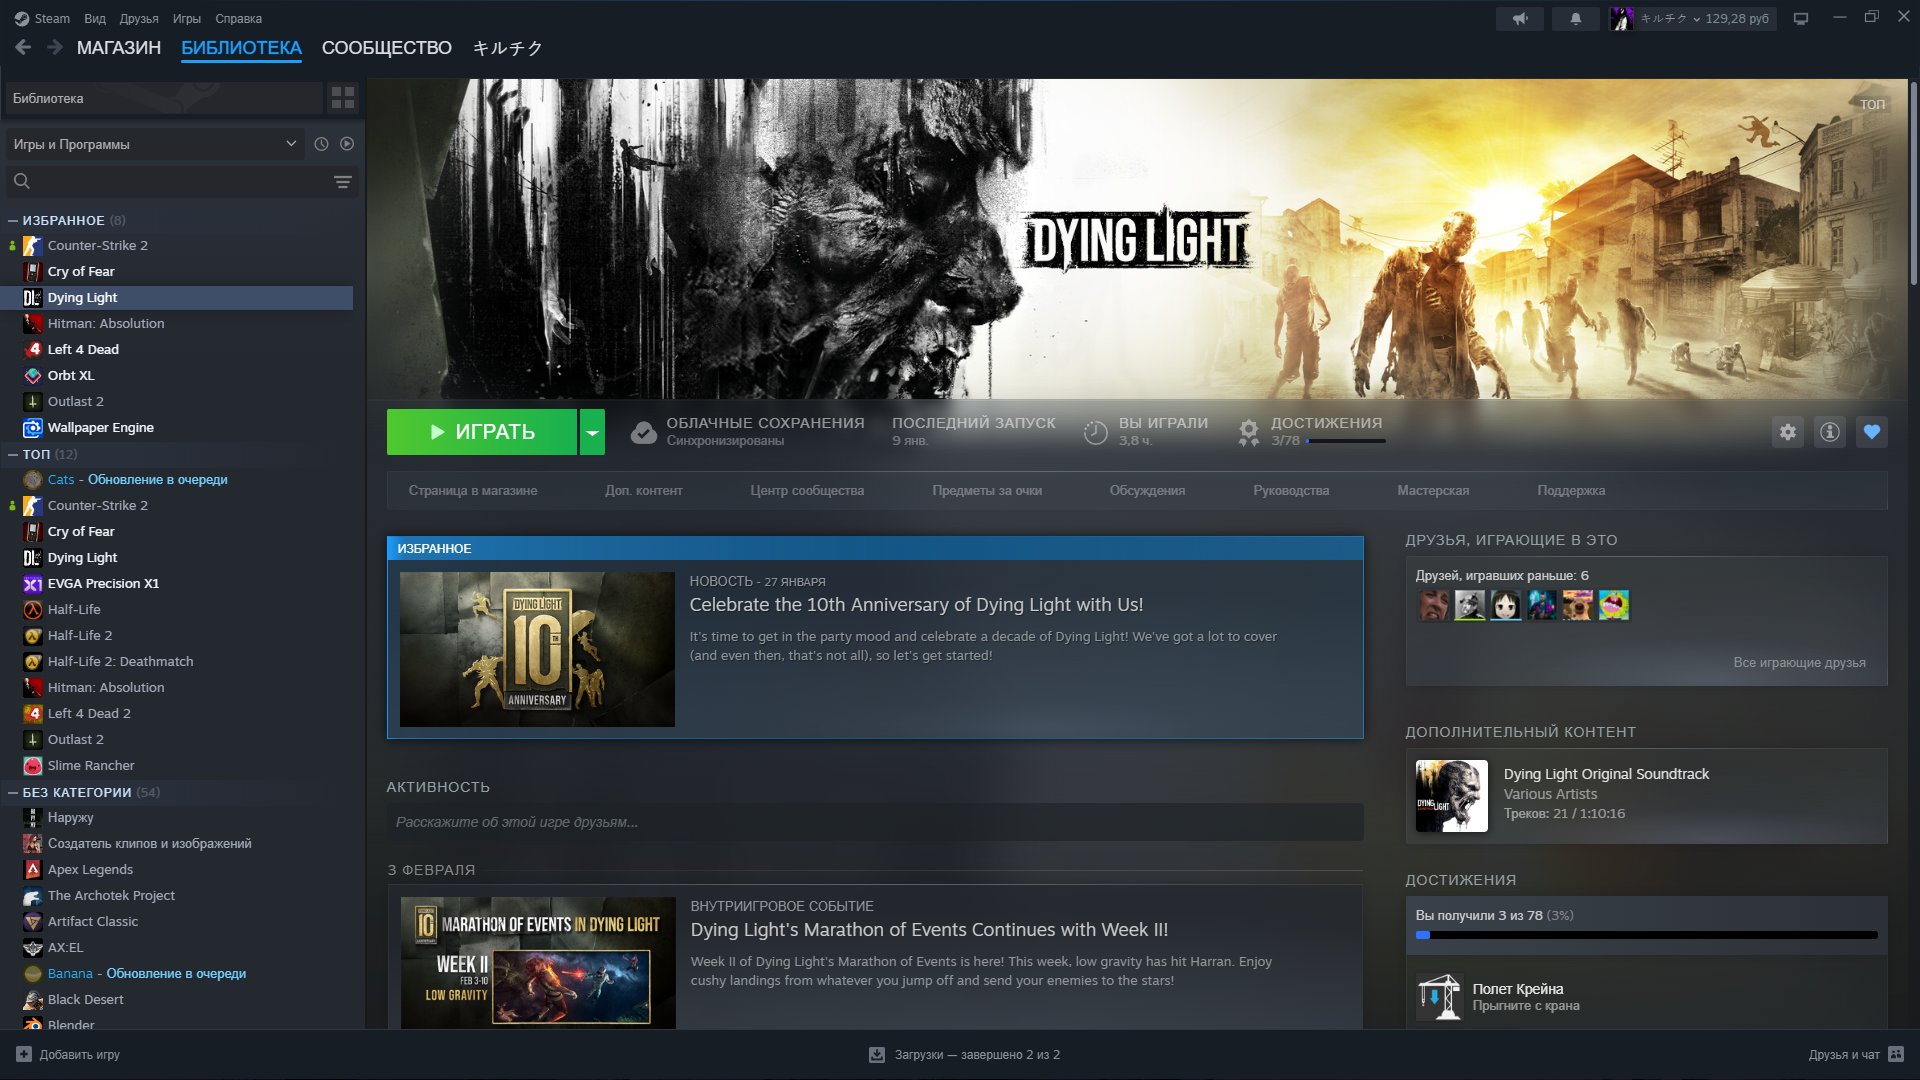Open Страница в магазине link
This screenshot has width=1920, height=1080.
473,490
